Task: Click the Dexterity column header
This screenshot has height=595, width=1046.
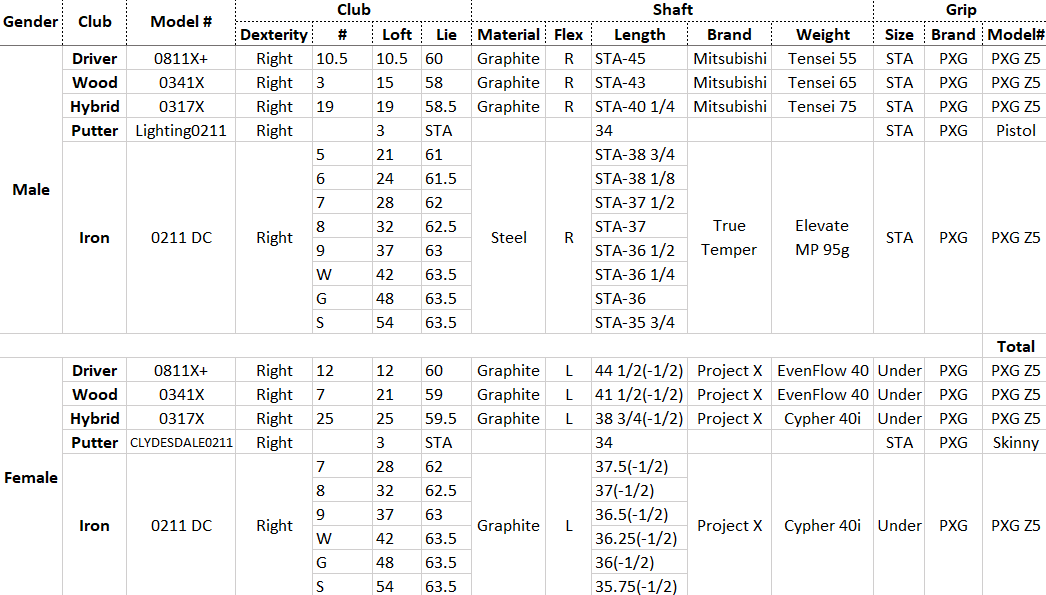Action: [274, 34]
